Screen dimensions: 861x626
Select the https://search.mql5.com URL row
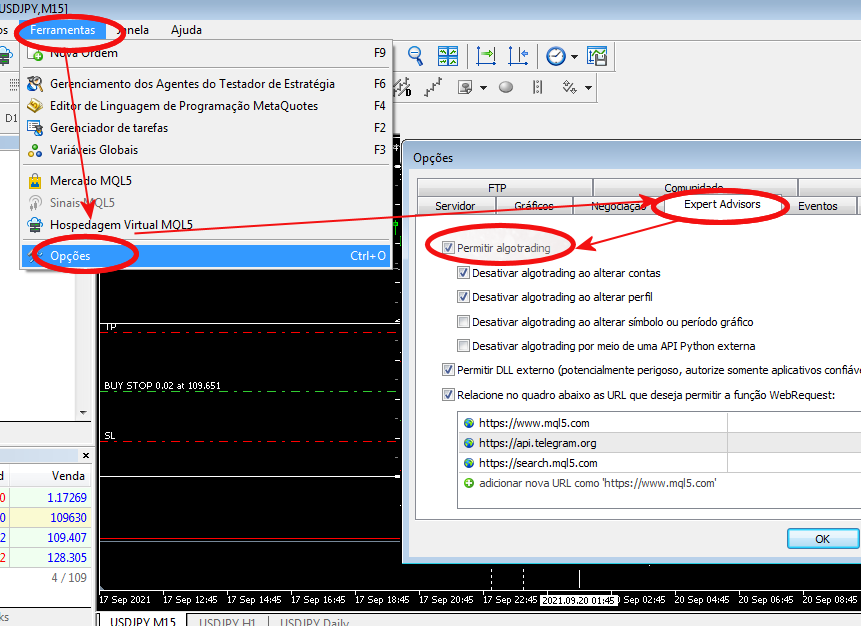click(x=659, y=463)
